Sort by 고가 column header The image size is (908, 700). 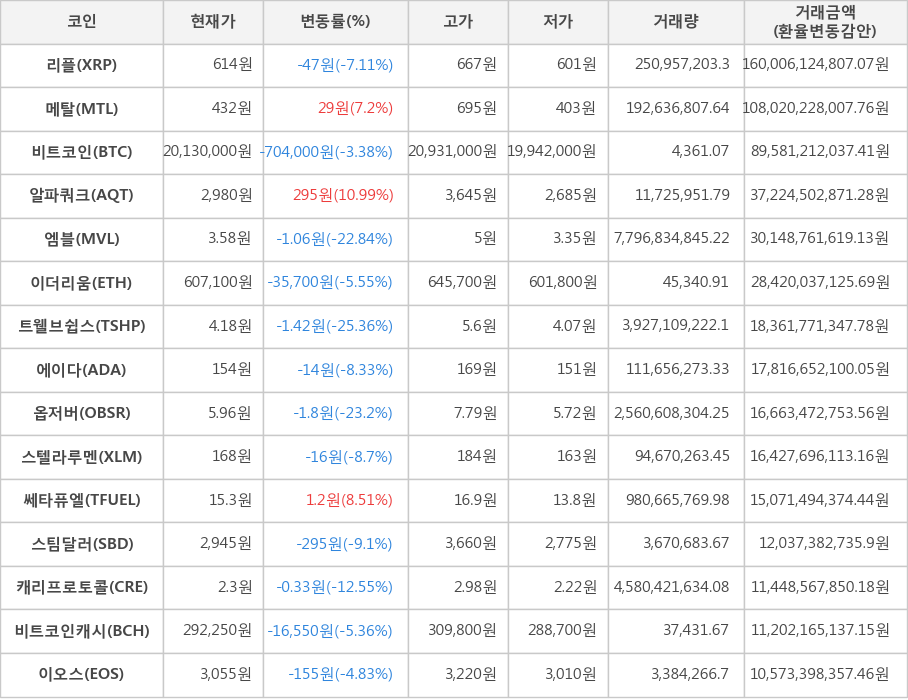(x=456, y=23)
